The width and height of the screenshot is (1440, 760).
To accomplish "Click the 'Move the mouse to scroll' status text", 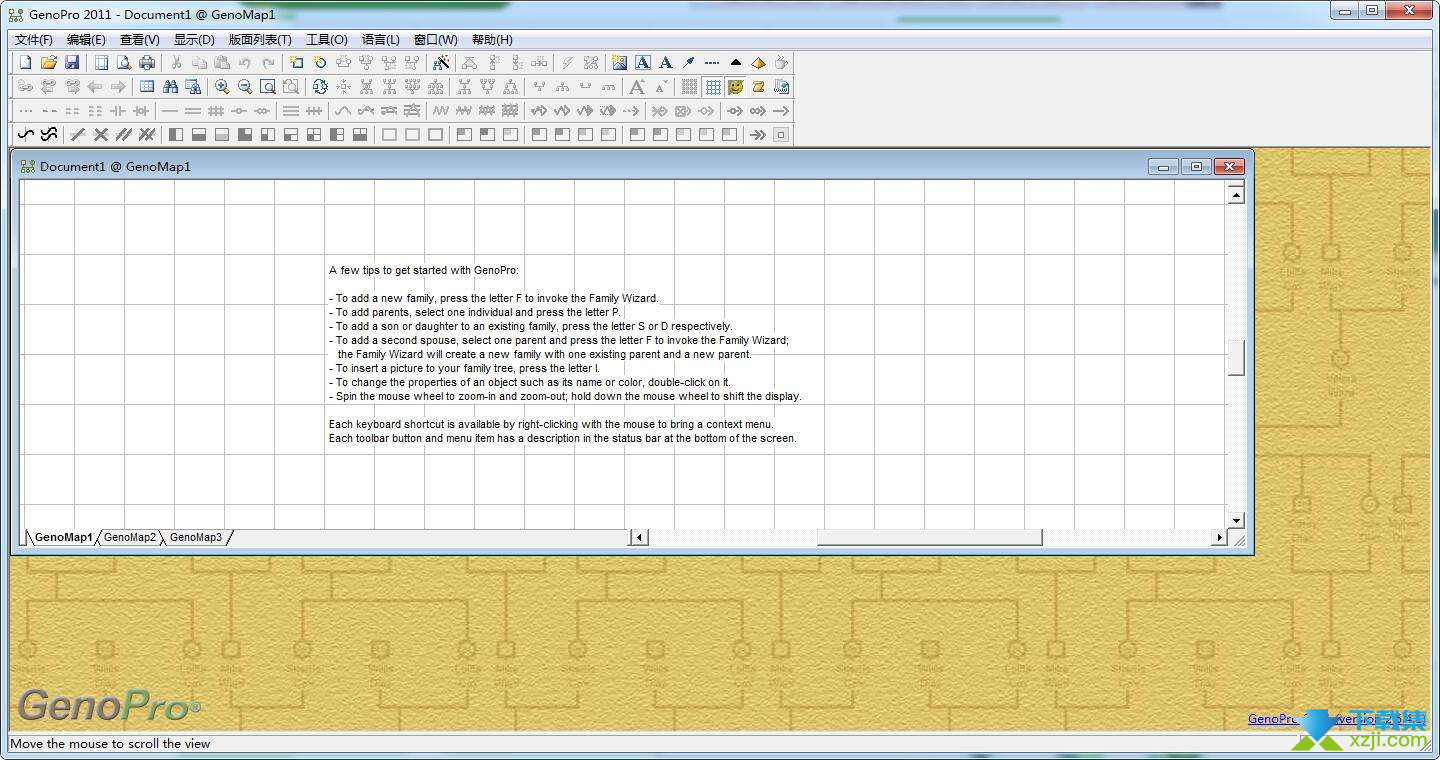I will pyautogui.click(x=110, y=743).
